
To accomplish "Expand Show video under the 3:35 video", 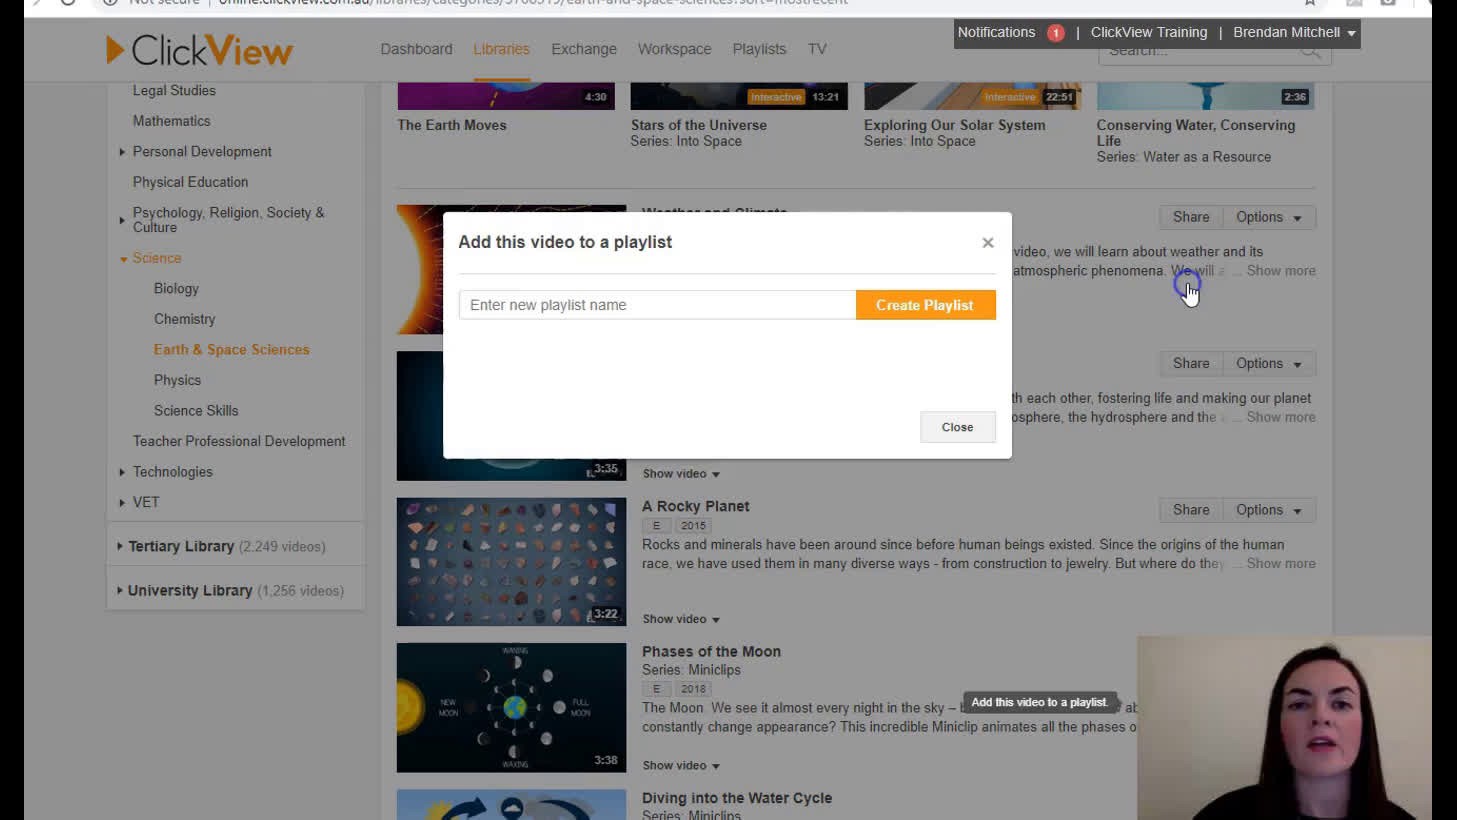I will click(681, 473).
